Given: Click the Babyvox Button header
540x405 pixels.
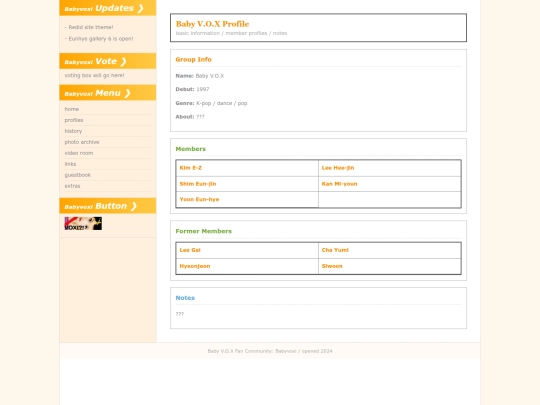Looking at the screenshot, I should (107, 206).
